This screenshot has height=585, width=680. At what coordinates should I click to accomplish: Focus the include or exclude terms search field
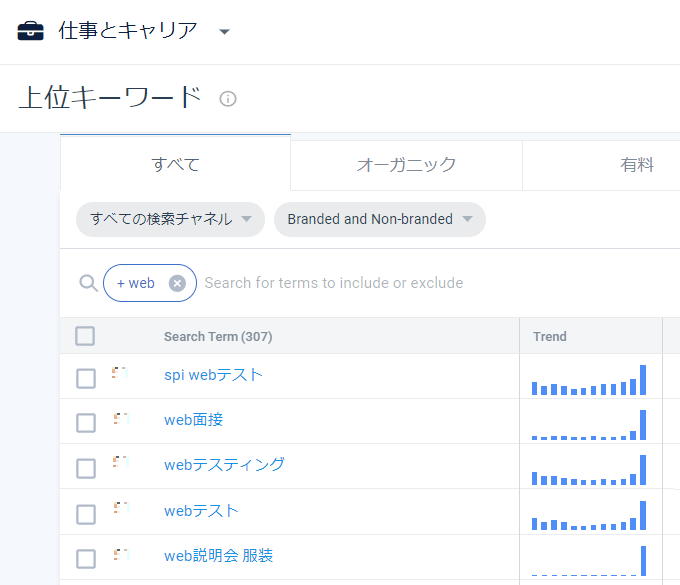400,283
